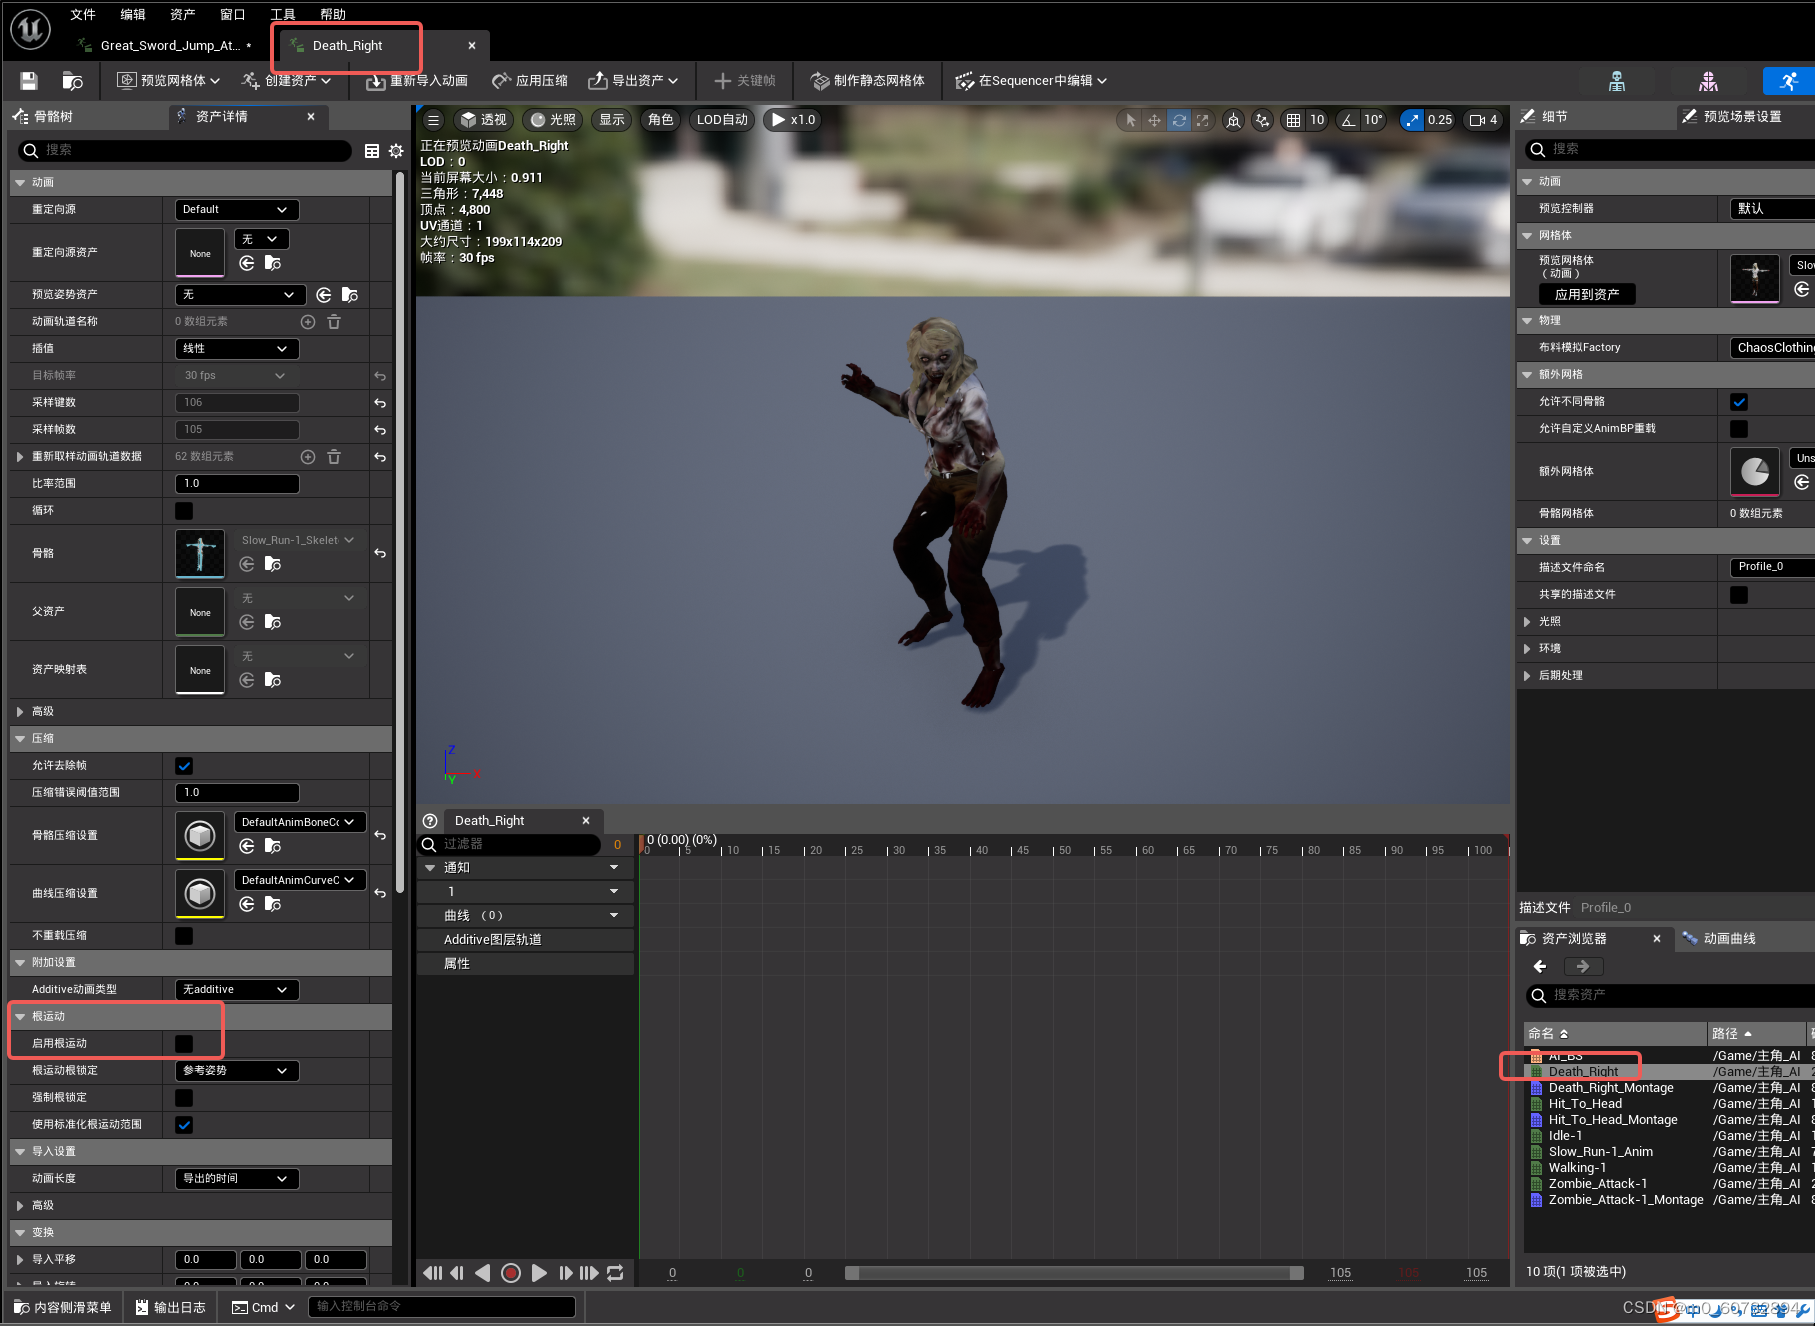1815x1326 pixels.
Task: Open the Content Drawer
Action: 62,1308
